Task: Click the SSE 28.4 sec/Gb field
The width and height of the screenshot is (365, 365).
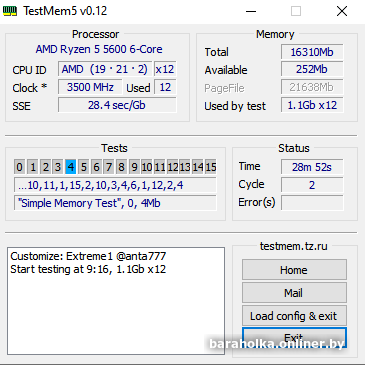Action: [x=117, y=105]
